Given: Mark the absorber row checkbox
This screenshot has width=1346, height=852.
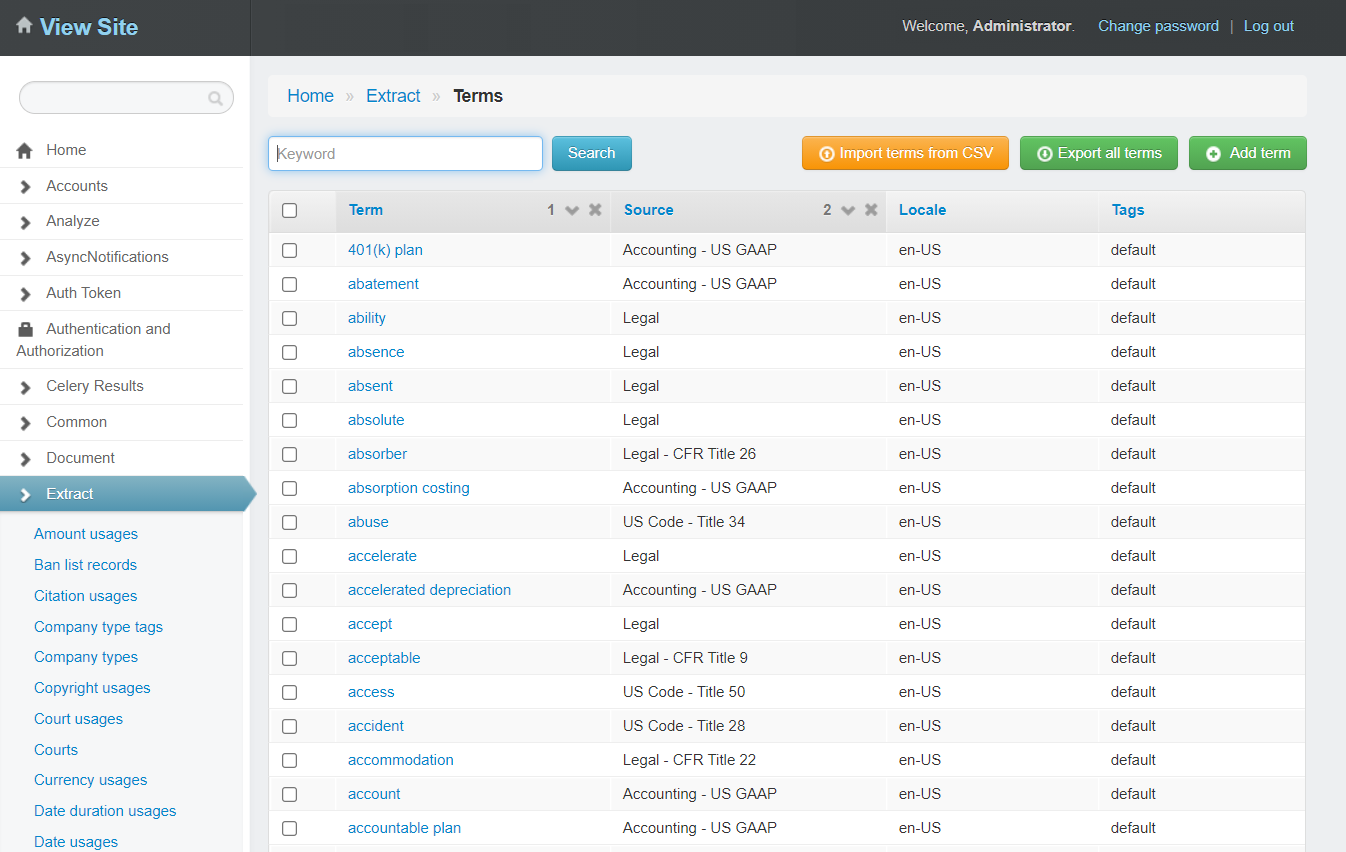Looking at the screenshot, I should pos(290,454).
